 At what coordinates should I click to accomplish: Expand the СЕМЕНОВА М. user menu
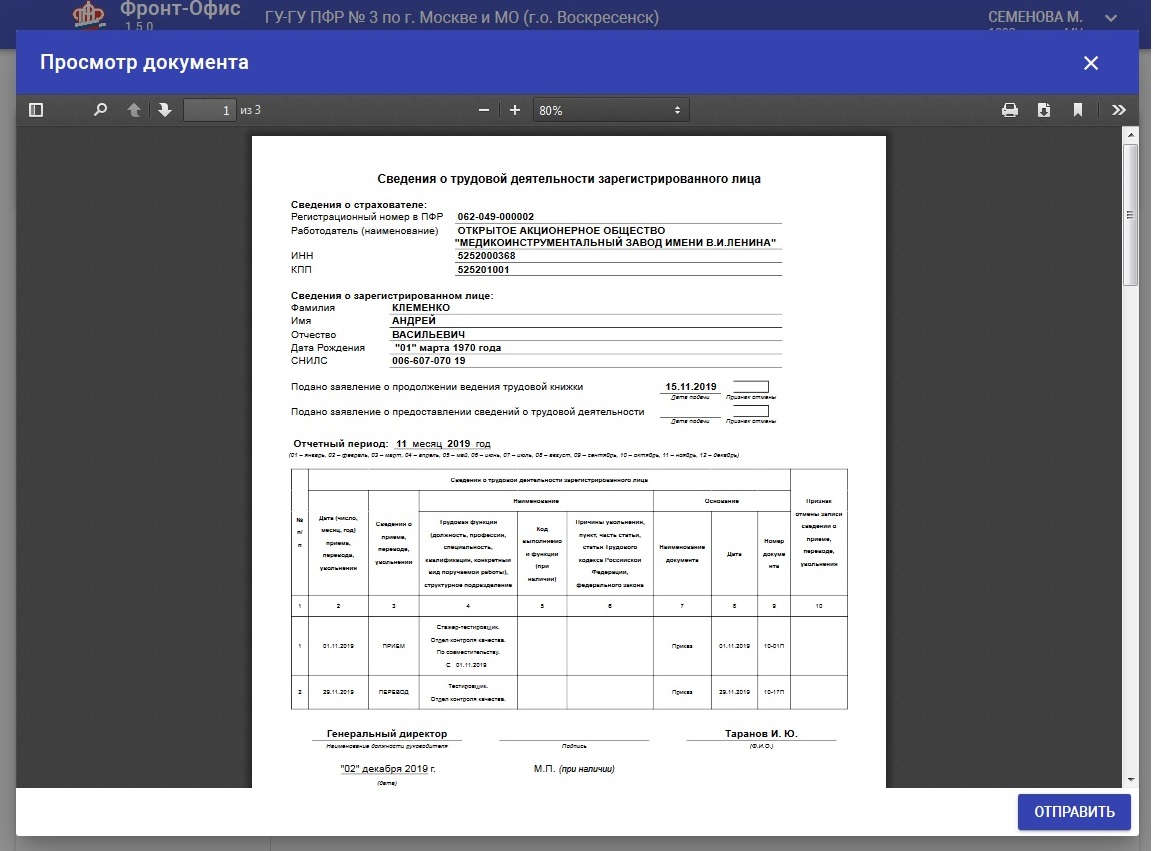coord(1110,18)
